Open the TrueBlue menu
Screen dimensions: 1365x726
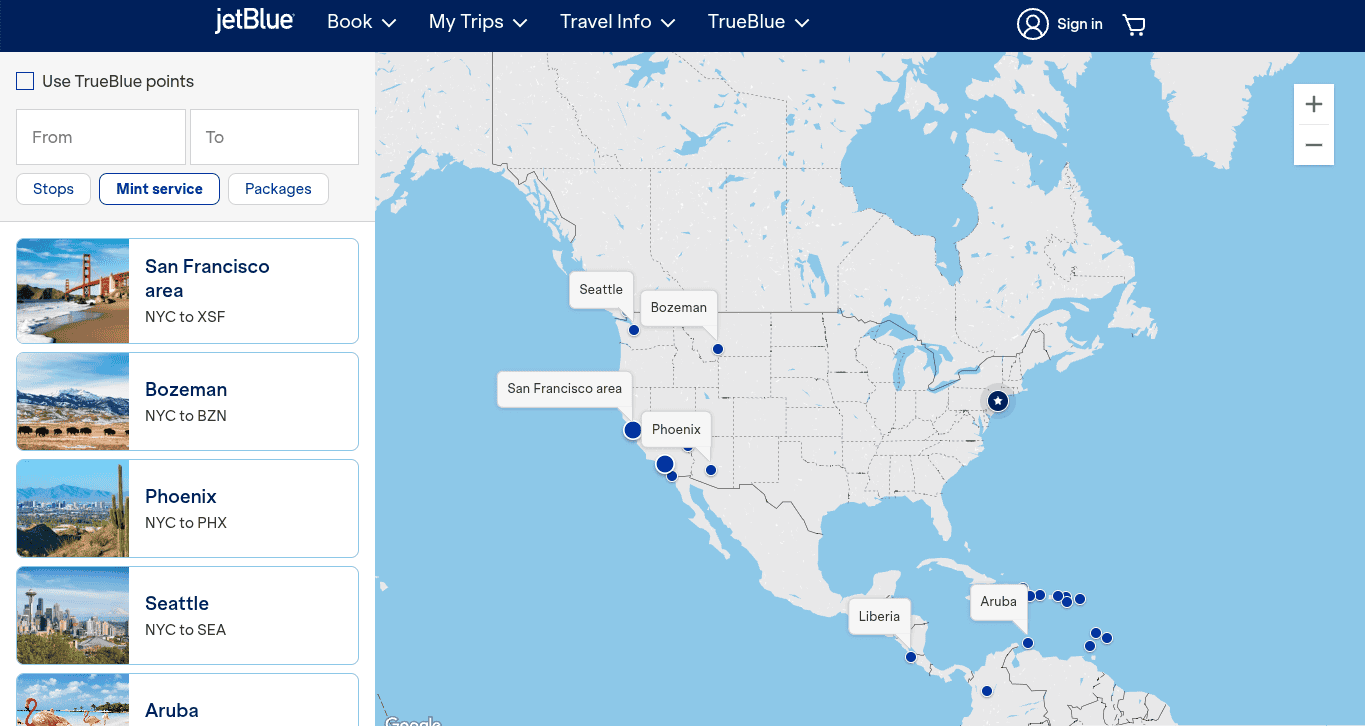pos(757,22)
